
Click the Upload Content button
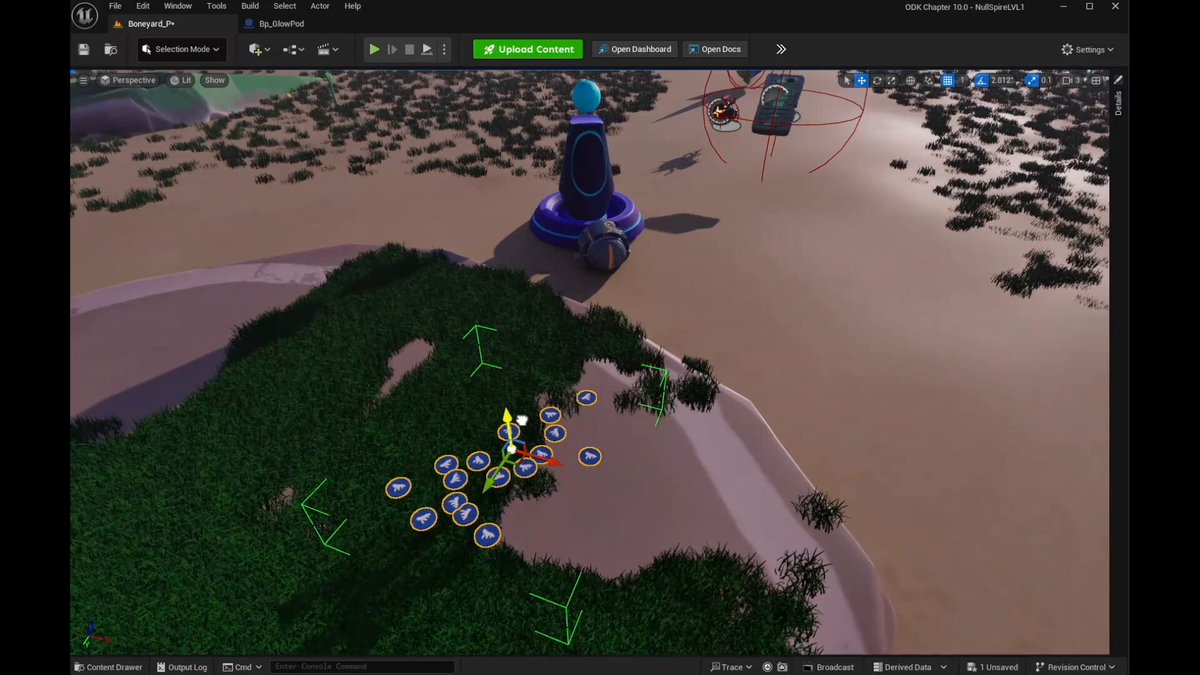click(528, 49)
